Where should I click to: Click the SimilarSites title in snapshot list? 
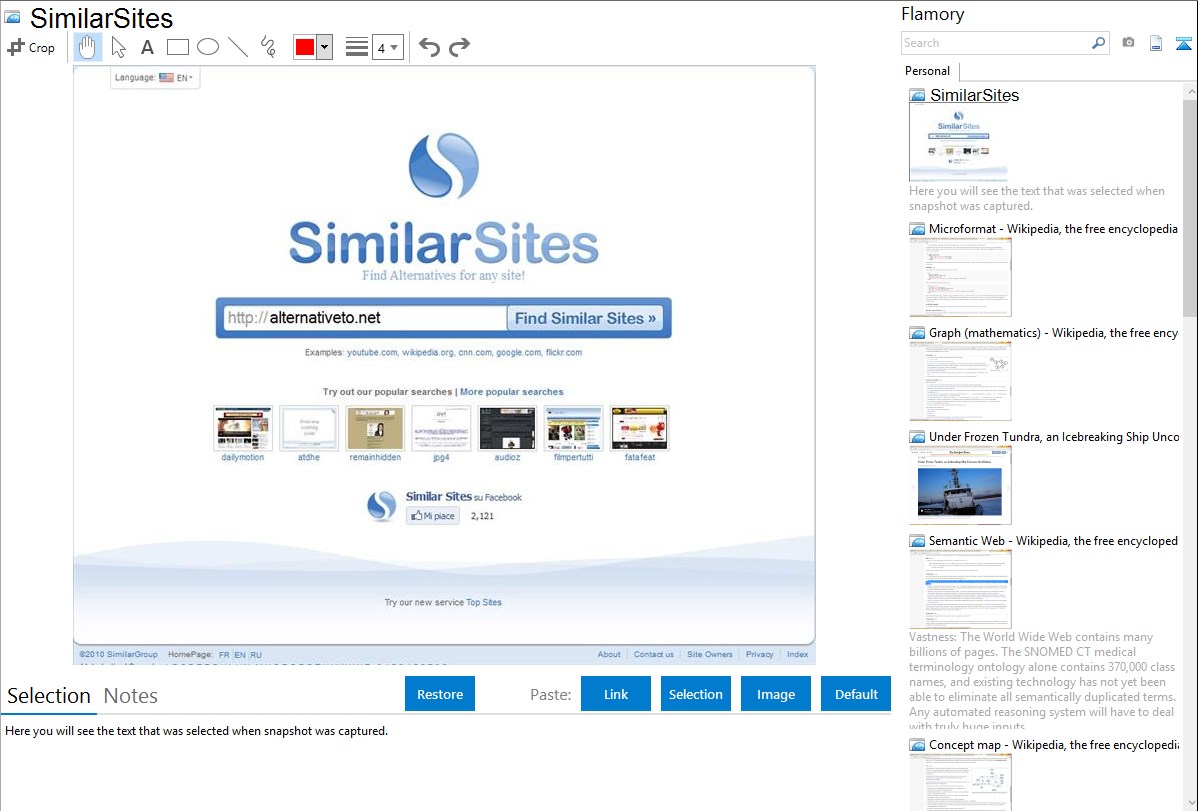[974, 96]
